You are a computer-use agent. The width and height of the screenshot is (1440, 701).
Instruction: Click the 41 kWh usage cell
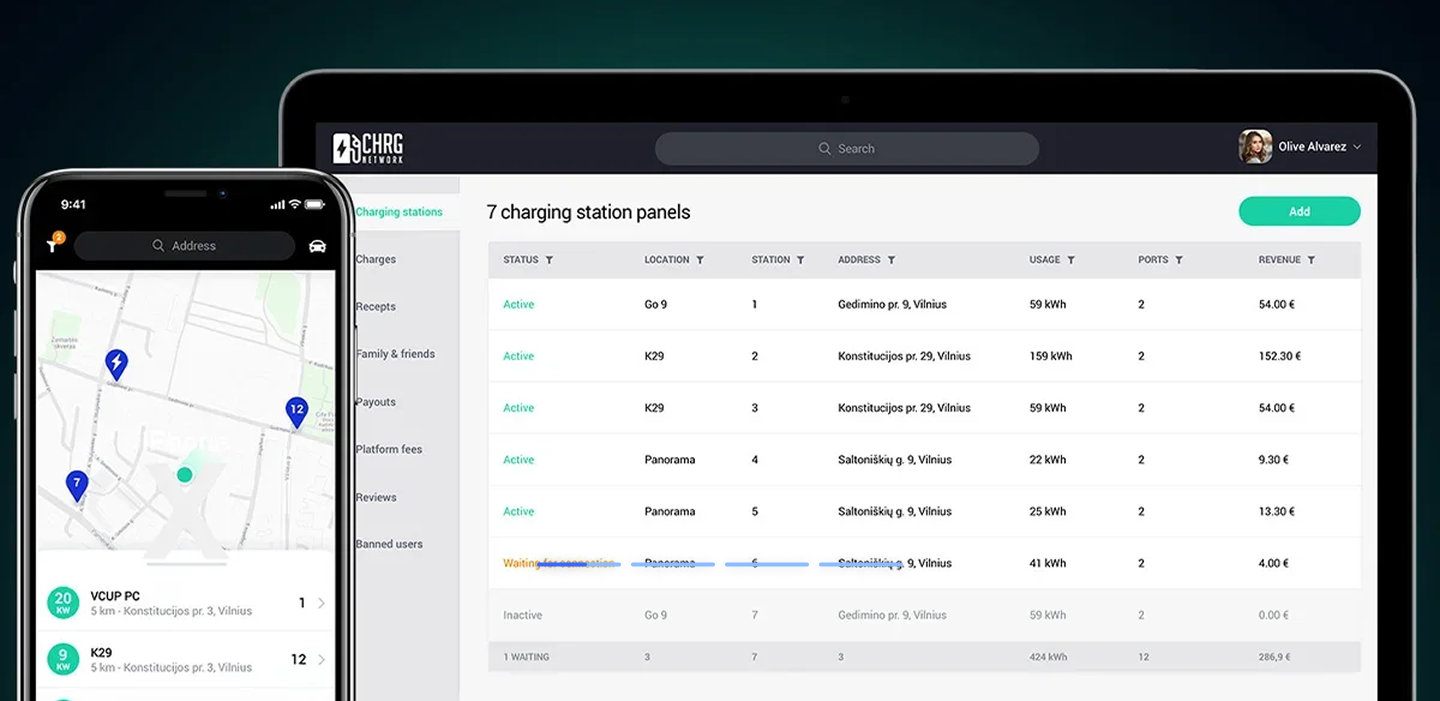point(1047,564)
